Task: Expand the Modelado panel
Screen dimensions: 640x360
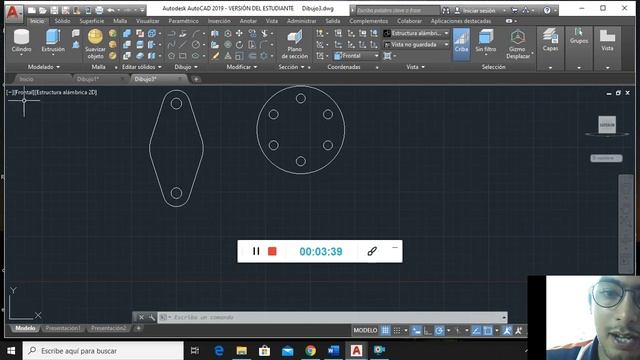Action: pos(44,67)
